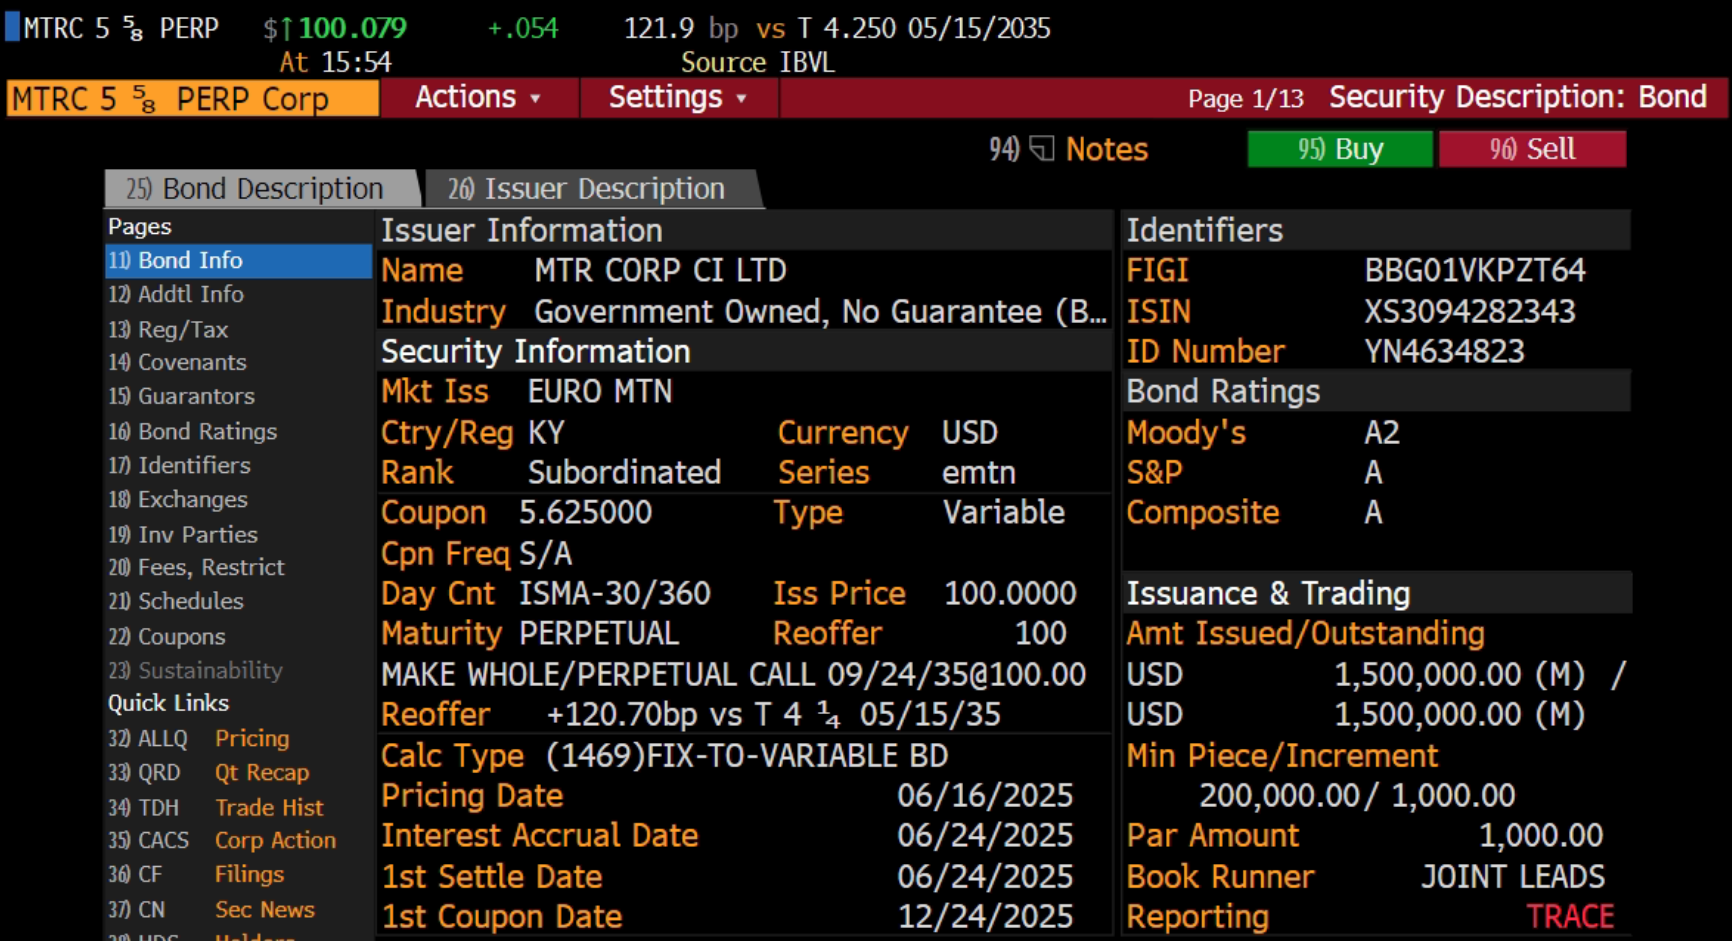Viewport: 1732px width, 941px height.
Task: Click the green Buy button
Action: tap(1340, 149)
